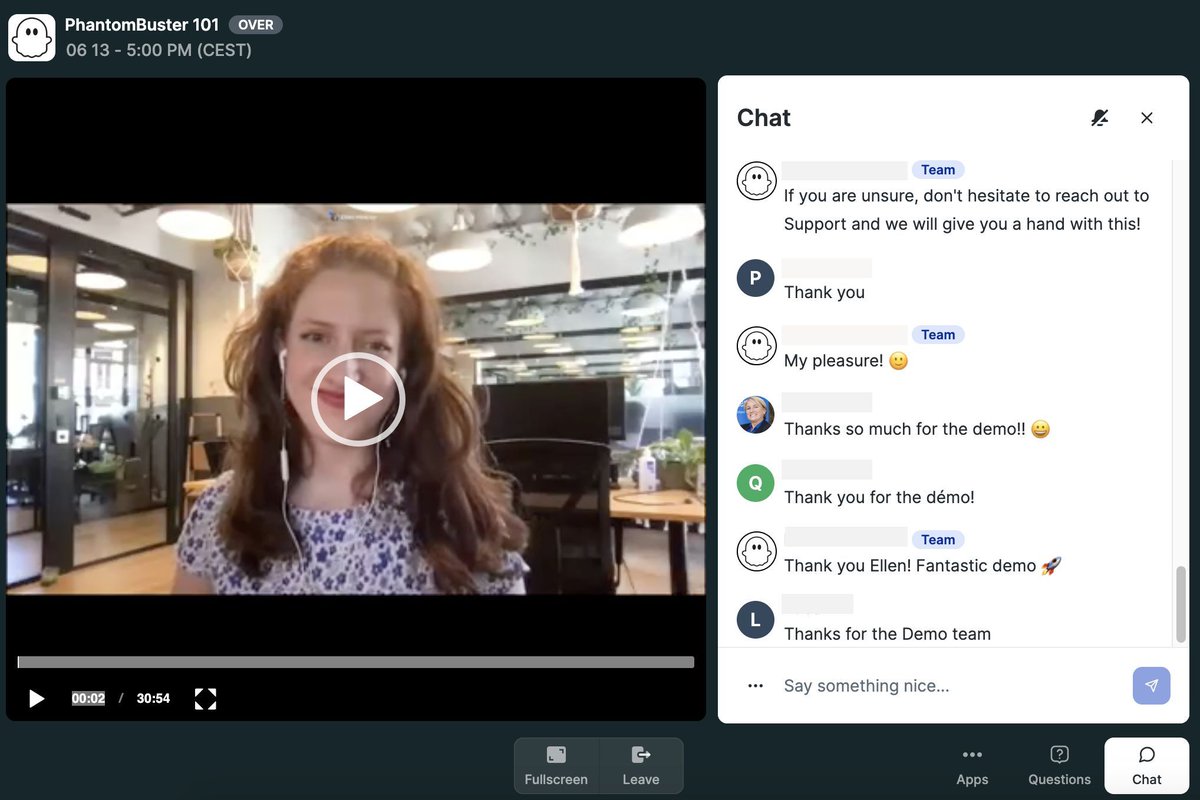Click Team badge above 'My pleasure!'
Image resolution: width=1200 pixels, height=800 pixels.
coord(938,335)
